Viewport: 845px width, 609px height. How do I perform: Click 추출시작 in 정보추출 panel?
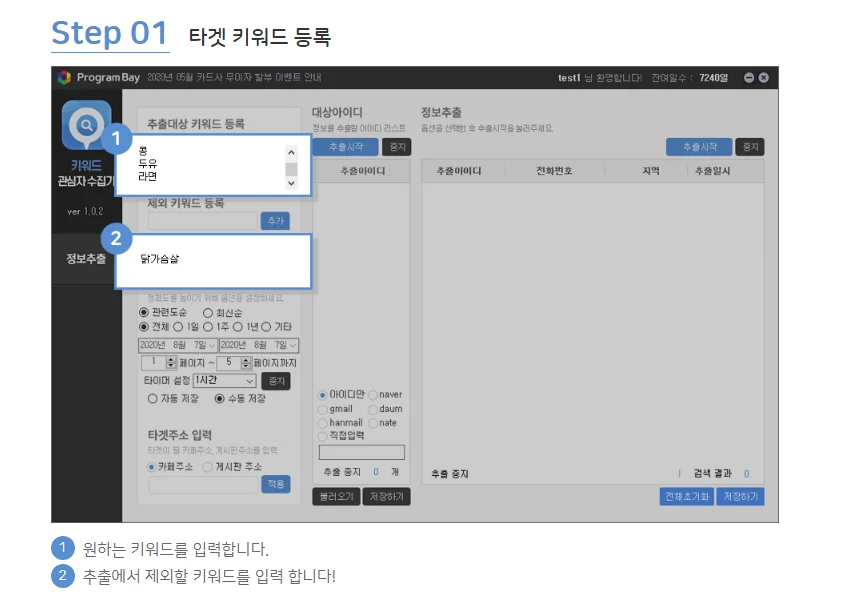click(699, 147)
